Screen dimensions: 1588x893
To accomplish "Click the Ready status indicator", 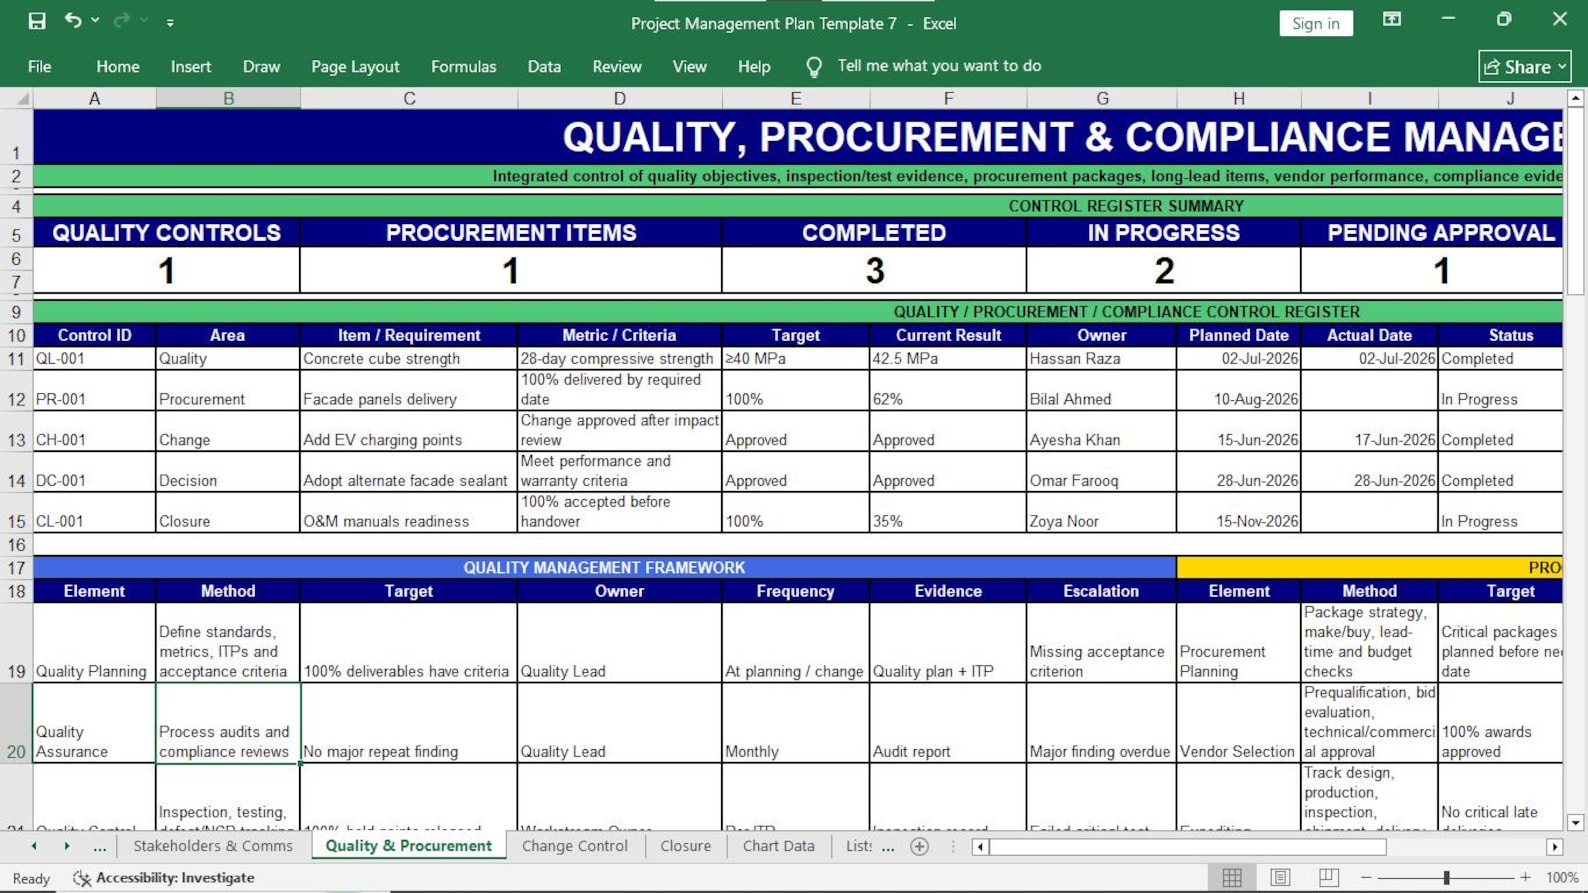I will [x=31, y=878].
